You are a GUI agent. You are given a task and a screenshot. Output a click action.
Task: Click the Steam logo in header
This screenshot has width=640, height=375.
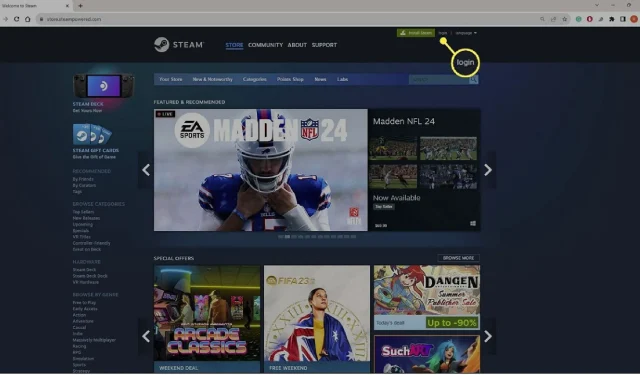coord(179,44)
